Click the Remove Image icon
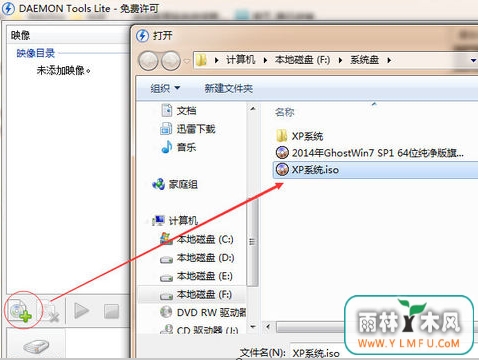The image size is (479, 360). point(51,312)
